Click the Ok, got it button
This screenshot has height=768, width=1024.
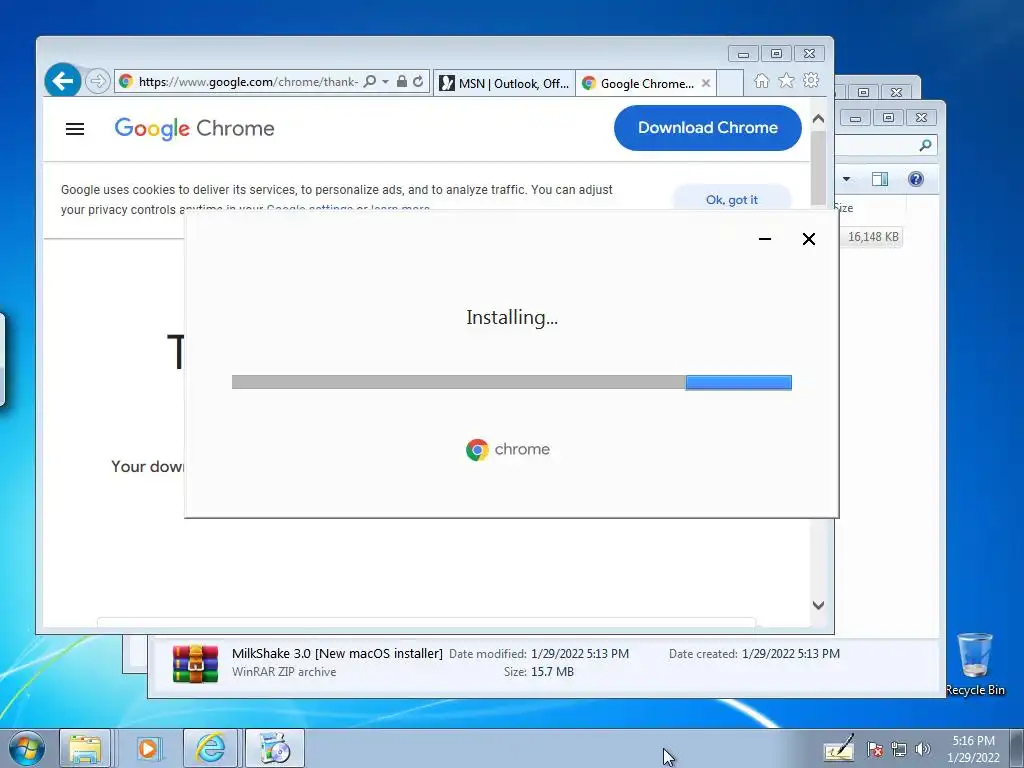click(731, 199)
